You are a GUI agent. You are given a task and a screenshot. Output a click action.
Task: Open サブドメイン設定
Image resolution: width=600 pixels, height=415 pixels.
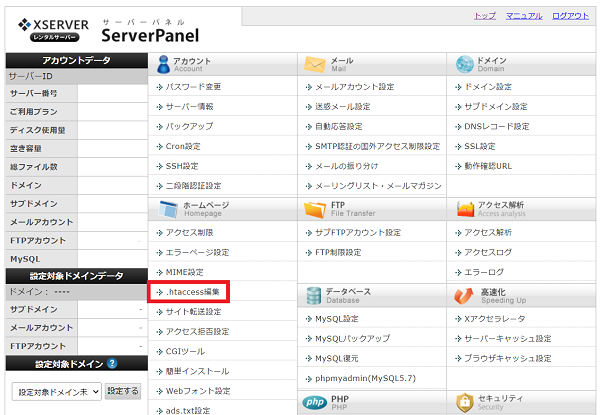point(496,107)
